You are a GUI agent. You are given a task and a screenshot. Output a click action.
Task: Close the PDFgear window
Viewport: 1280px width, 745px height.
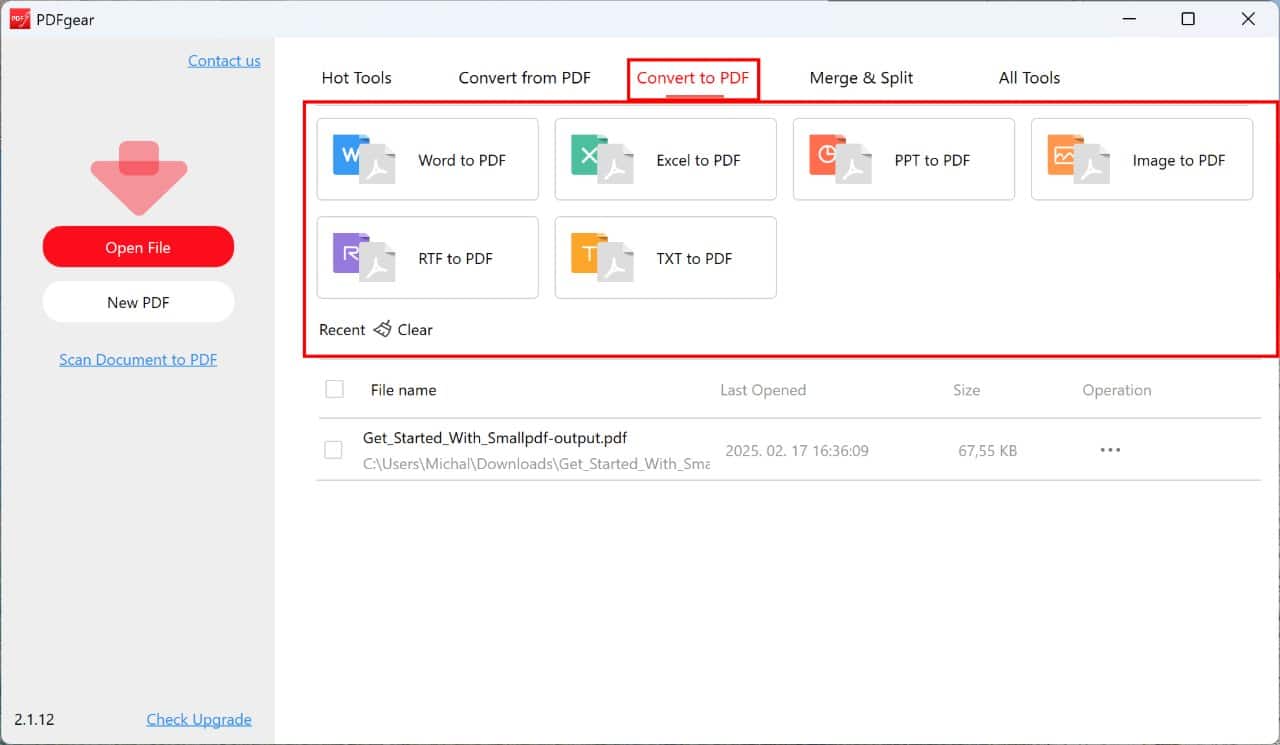click(1248, 19)
